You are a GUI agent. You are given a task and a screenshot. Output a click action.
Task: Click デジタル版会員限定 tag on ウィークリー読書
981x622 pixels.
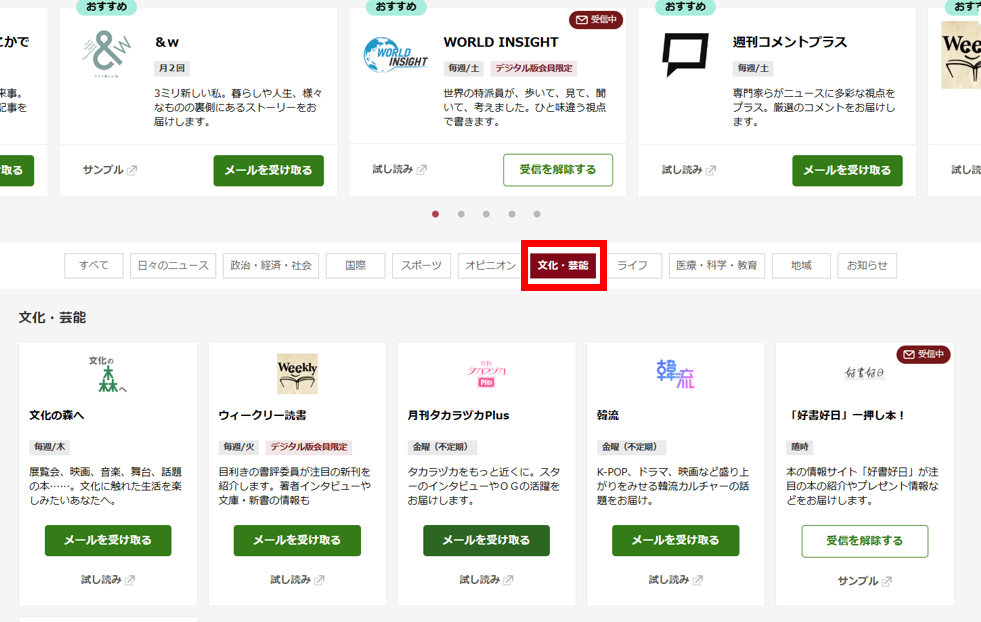point(309,447)
